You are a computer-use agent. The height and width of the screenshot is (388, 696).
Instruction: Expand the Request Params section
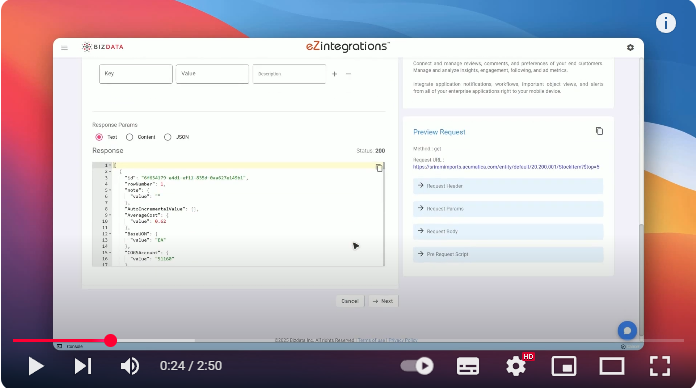(x=508, y=209)
